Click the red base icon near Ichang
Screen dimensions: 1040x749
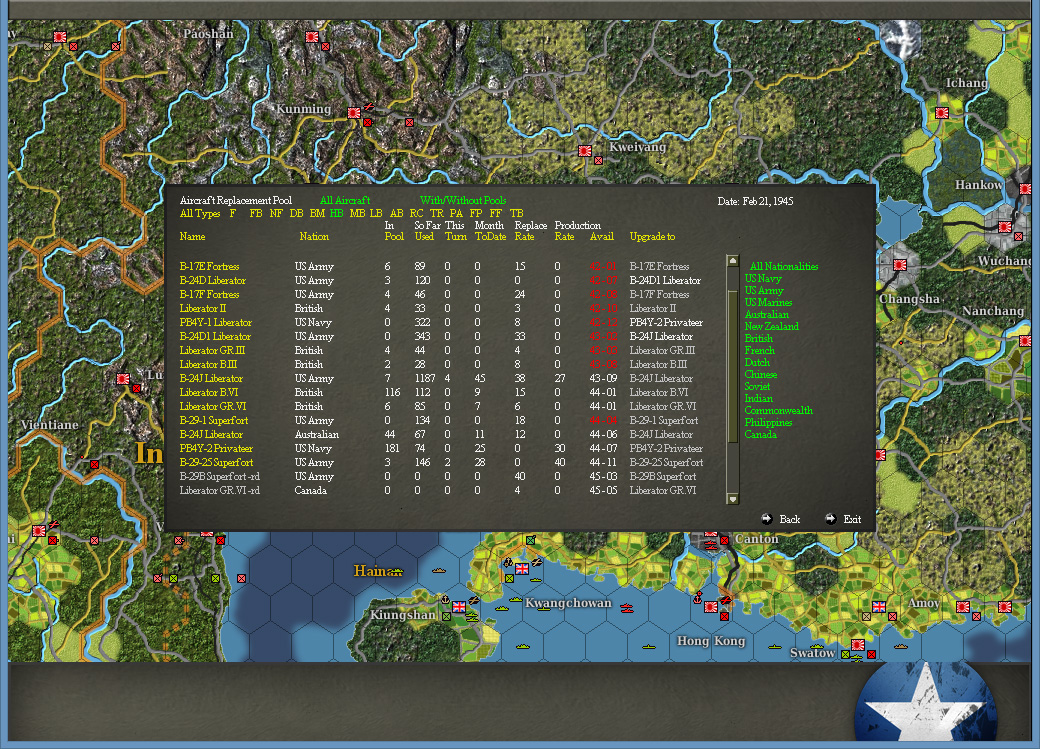[x=941, y=113]
